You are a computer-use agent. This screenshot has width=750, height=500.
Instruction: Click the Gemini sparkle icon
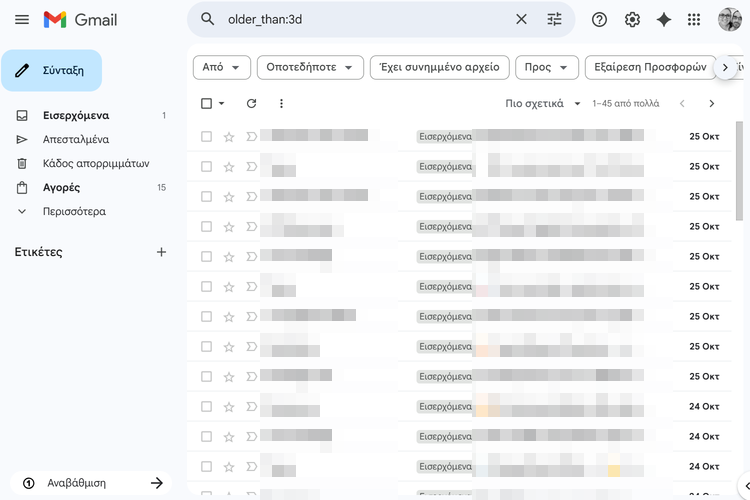pos(664,20)
